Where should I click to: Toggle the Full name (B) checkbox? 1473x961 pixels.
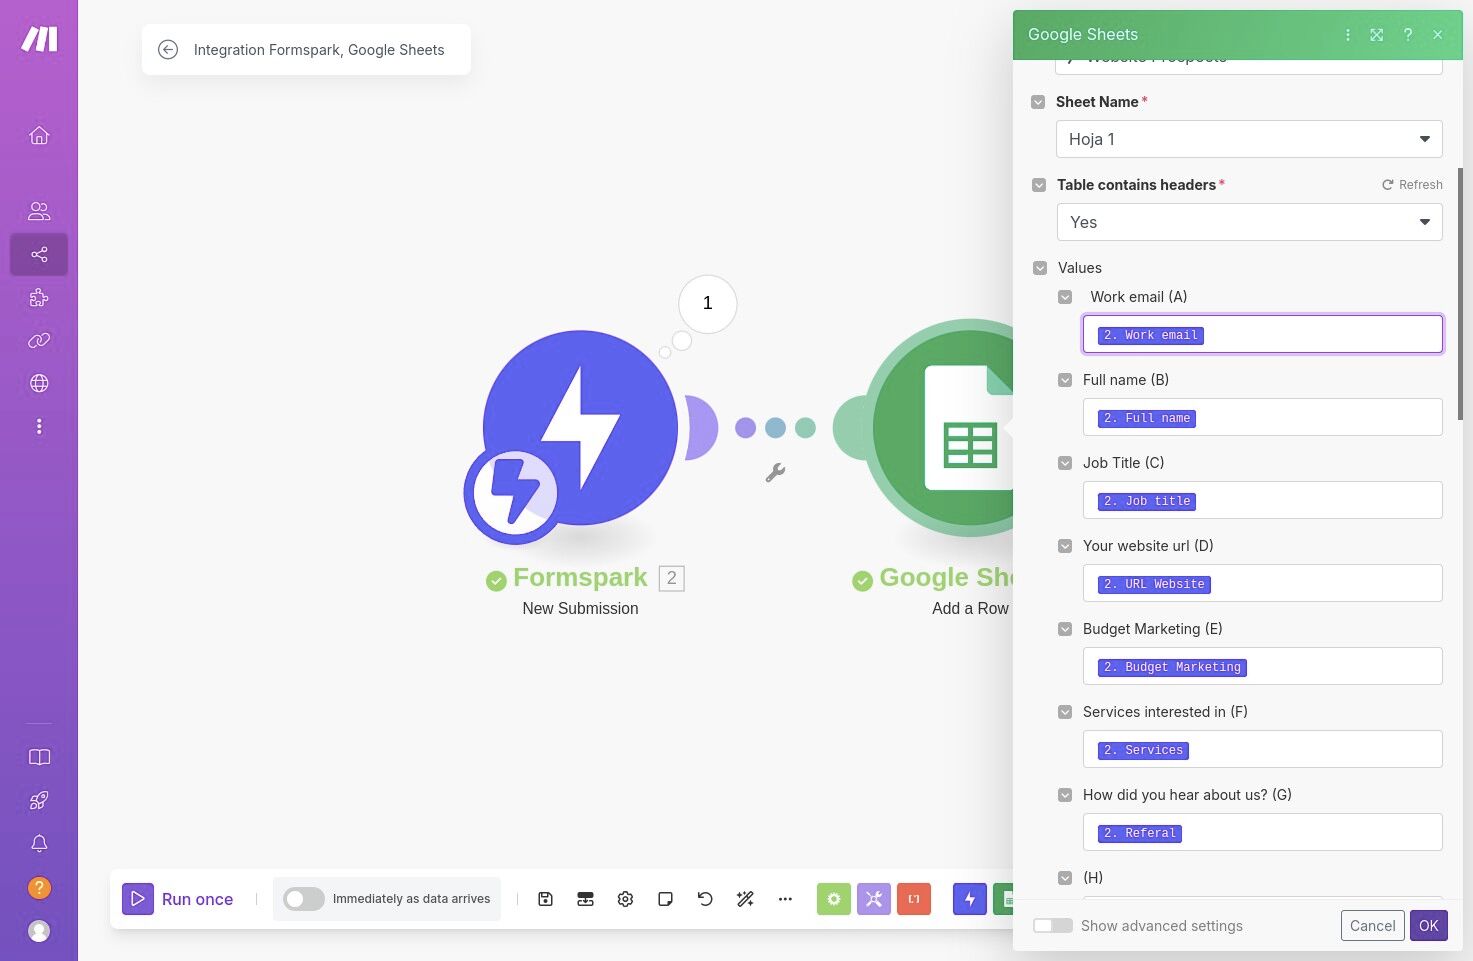pos(1065,380)
